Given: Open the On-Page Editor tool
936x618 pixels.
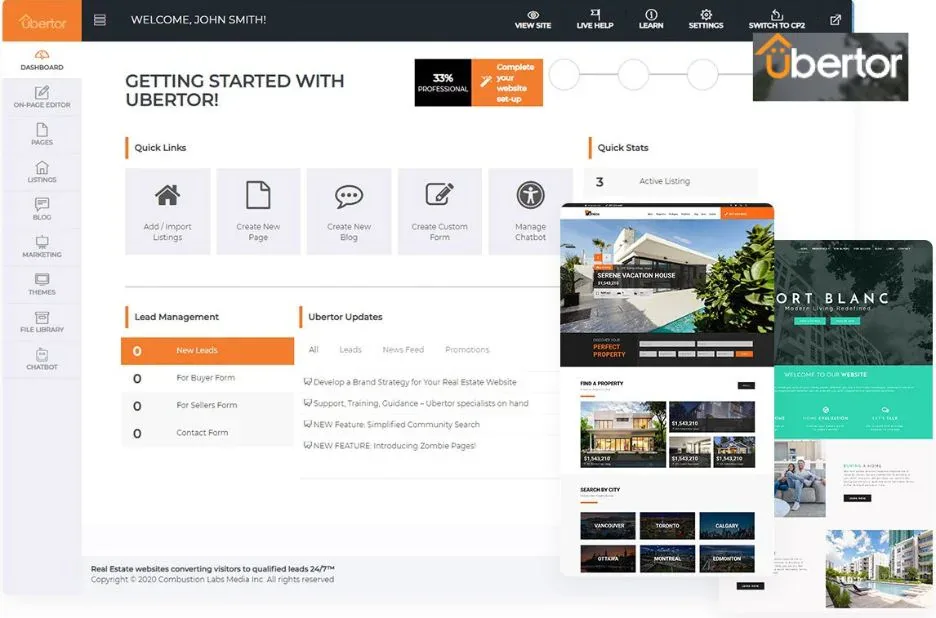Looking at the screenshot, I should click(x=41, y=96).
